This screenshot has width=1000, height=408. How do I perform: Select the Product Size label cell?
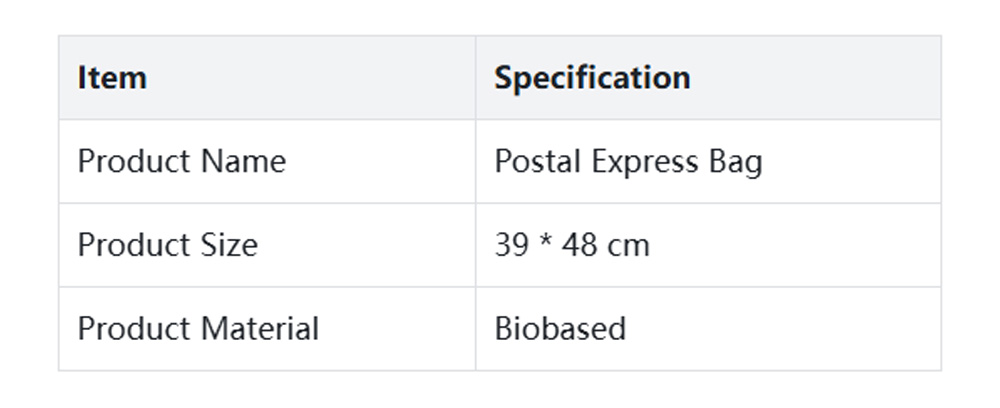[168, 245]
